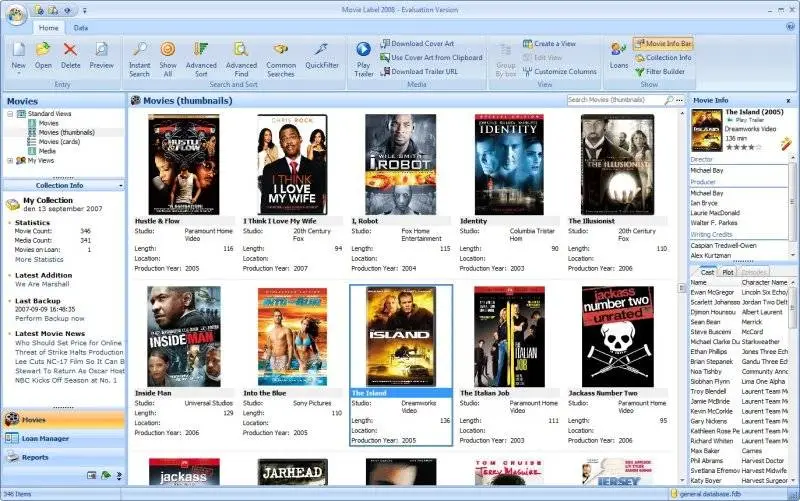This screenshot has width=800, height=501.
Task: Open news Threat of Strike Halts Production
Action: click(69, 352)
